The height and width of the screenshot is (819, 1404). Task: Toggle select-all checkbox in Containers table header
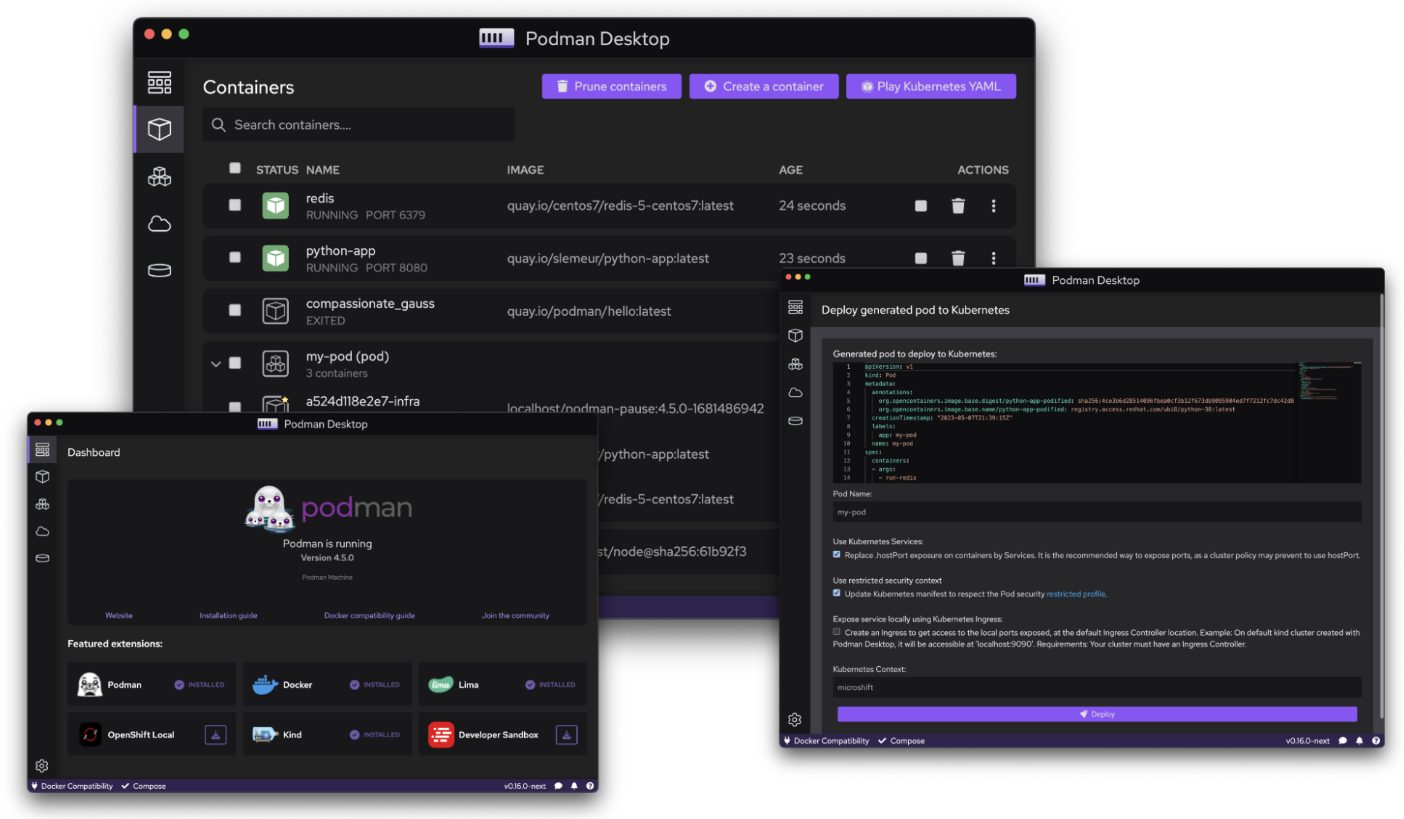tap(235, 168)
